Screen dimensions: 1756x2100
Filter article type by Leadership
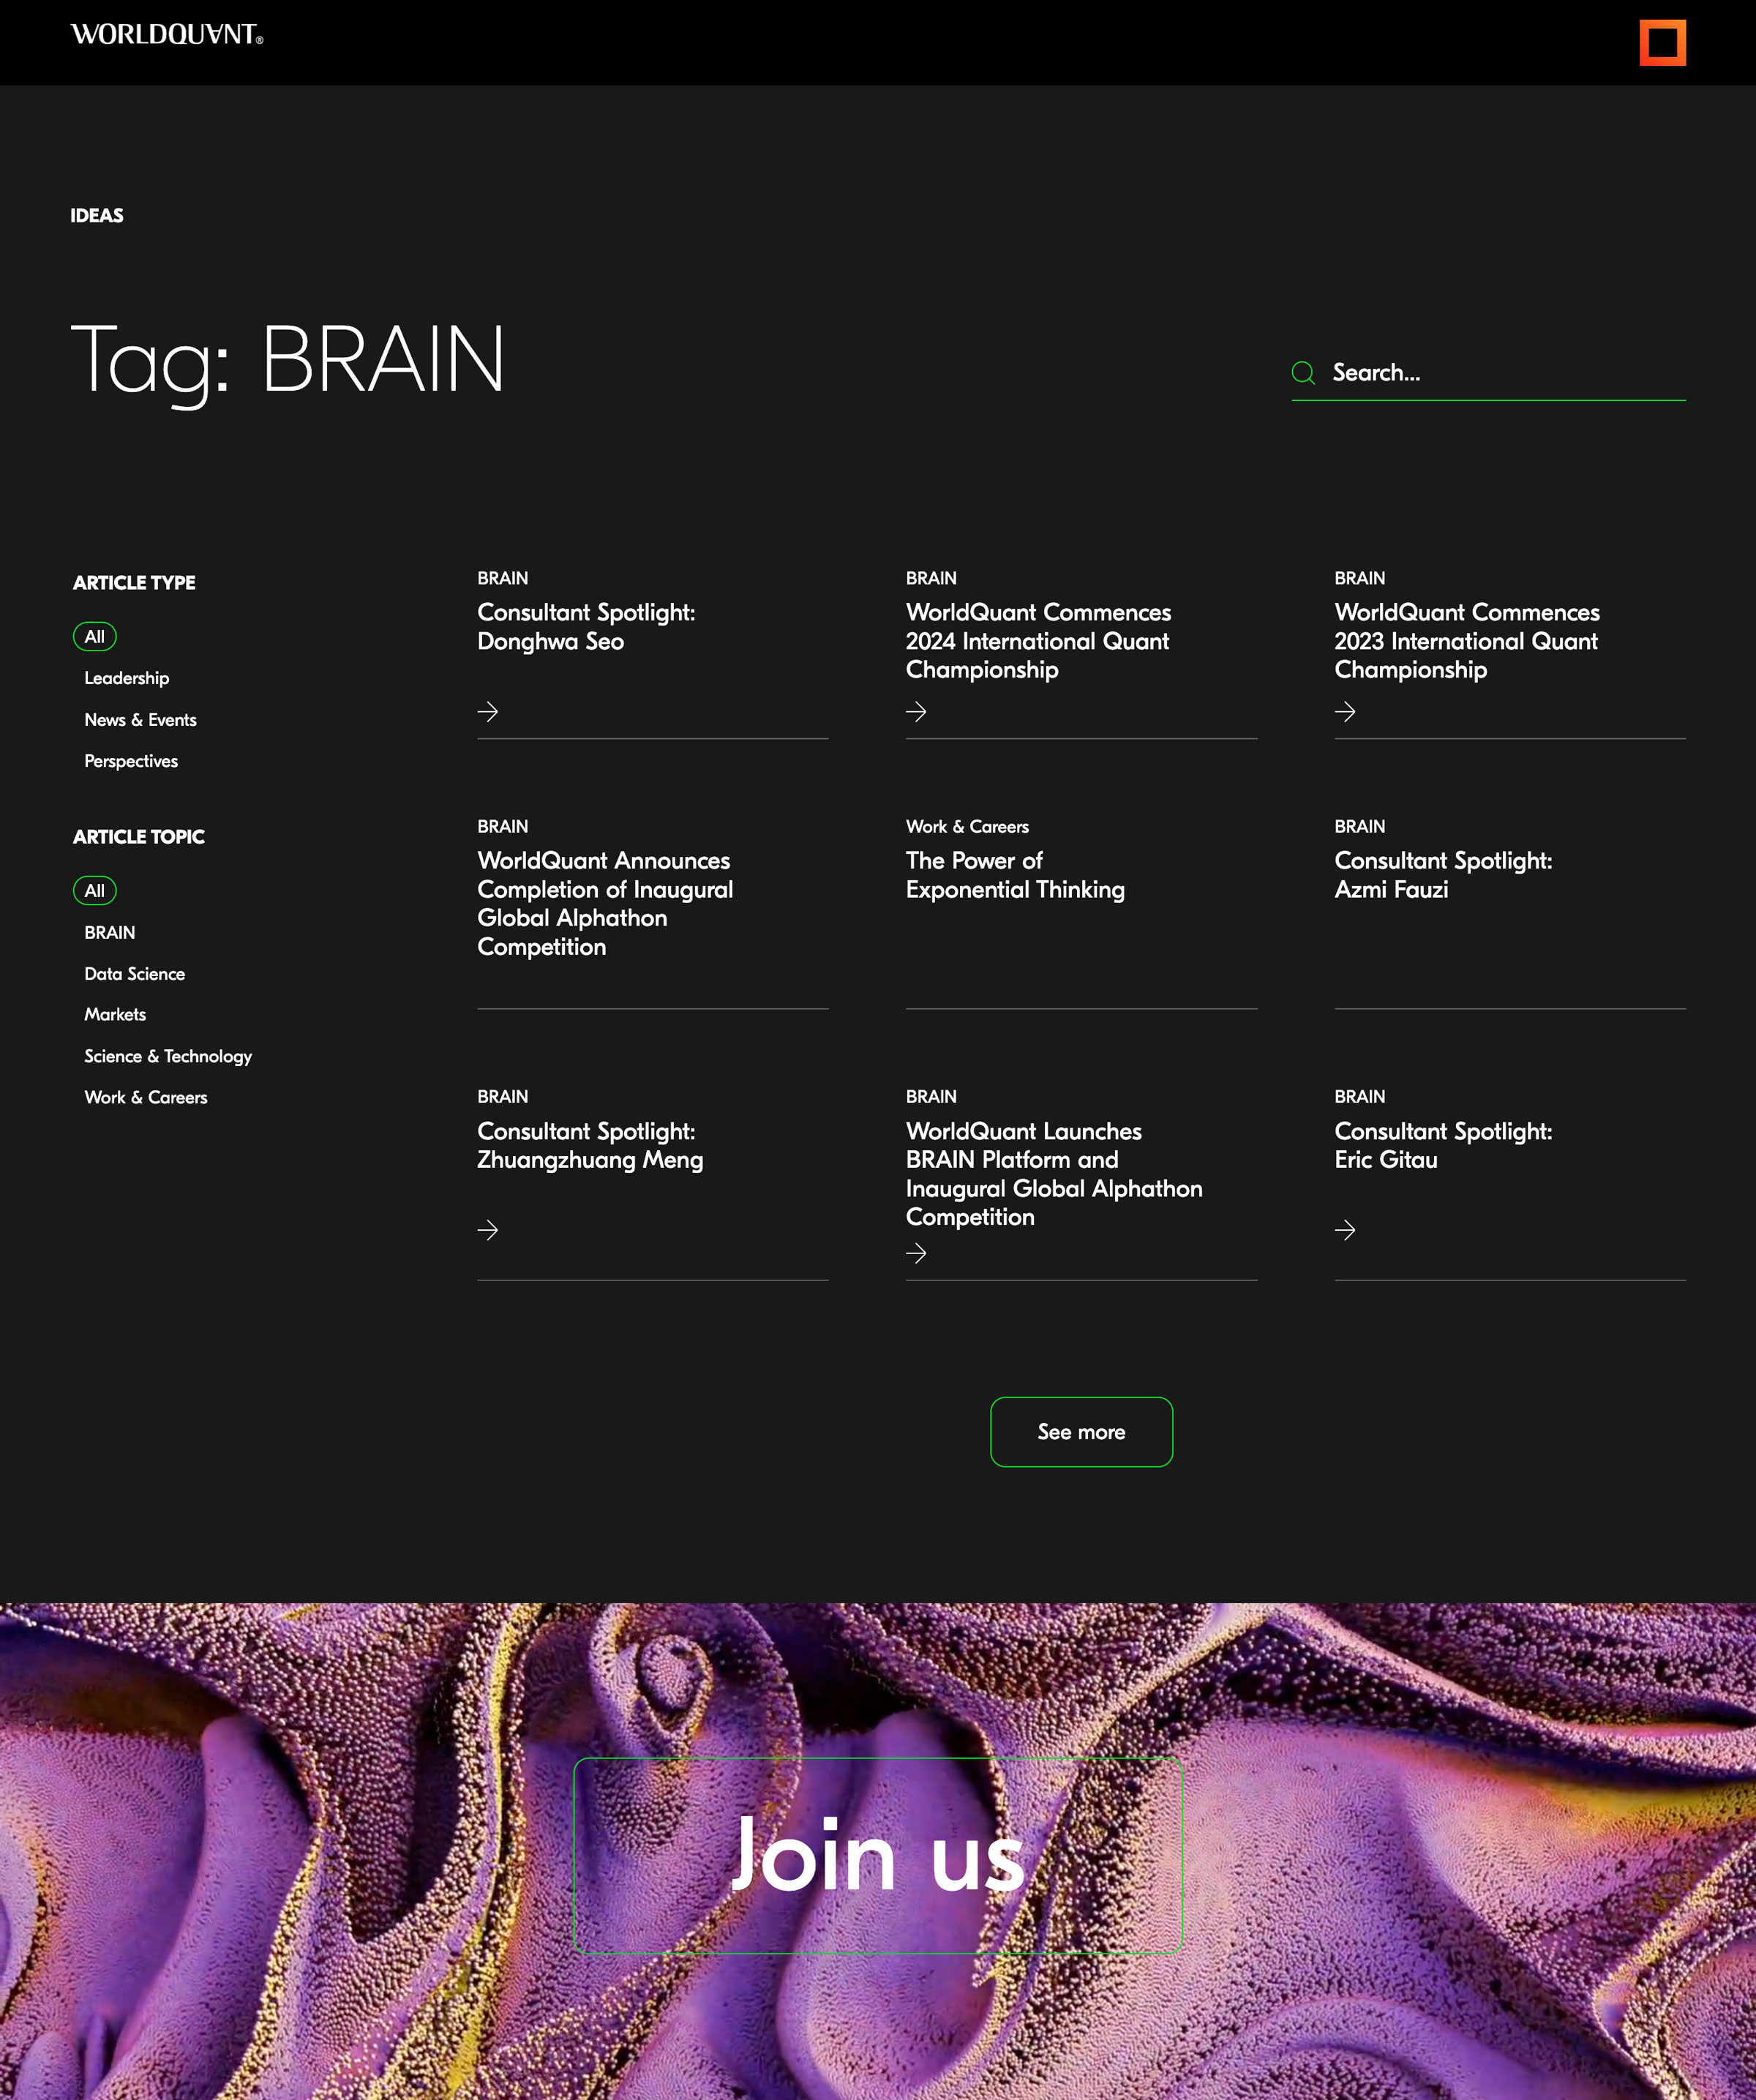point(127,678)
